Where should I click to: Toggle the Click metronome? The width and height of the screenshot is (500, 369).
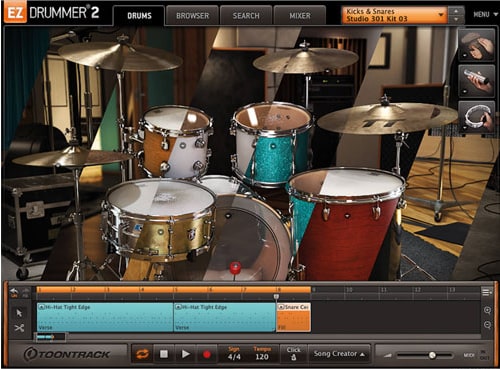(x=293, y=354)
